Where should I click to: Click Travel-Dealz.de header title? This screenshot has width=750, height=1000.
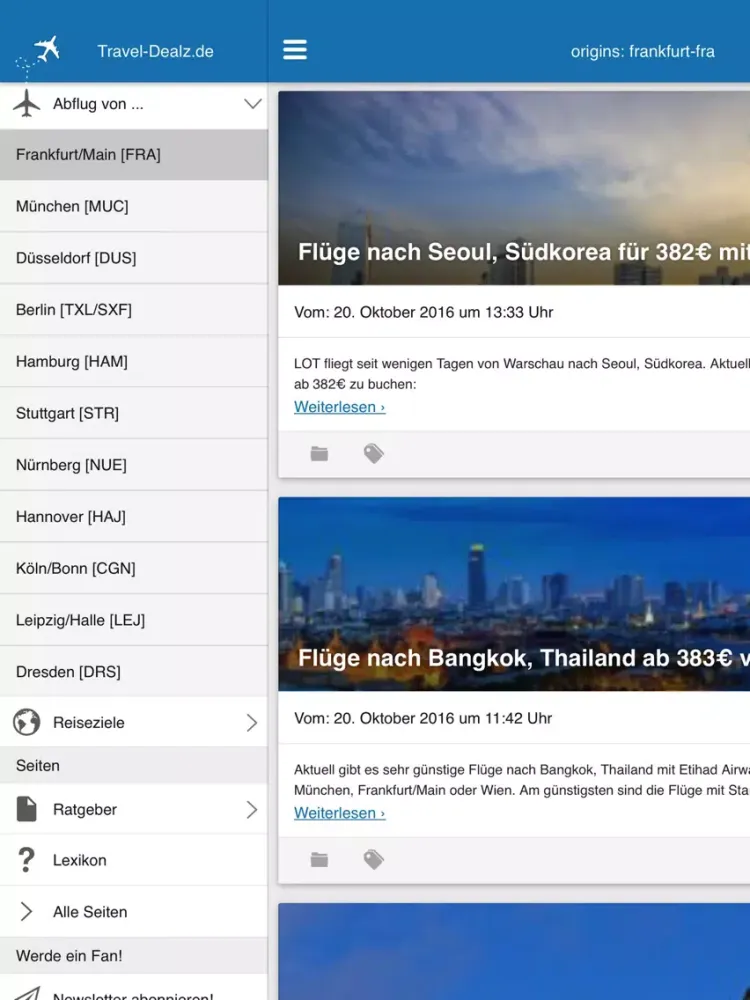pyautogui.click(x=155, y=51)
